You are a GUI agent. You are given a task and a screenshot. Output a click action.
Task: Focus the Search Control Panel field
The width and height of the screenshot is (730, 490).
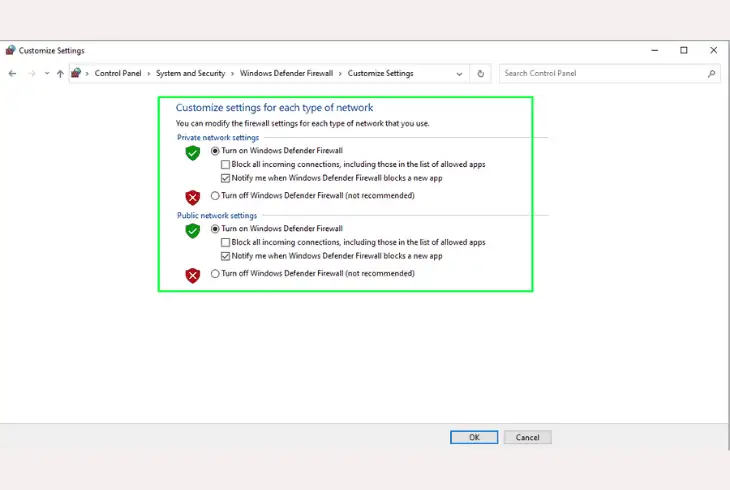[609, 74]
